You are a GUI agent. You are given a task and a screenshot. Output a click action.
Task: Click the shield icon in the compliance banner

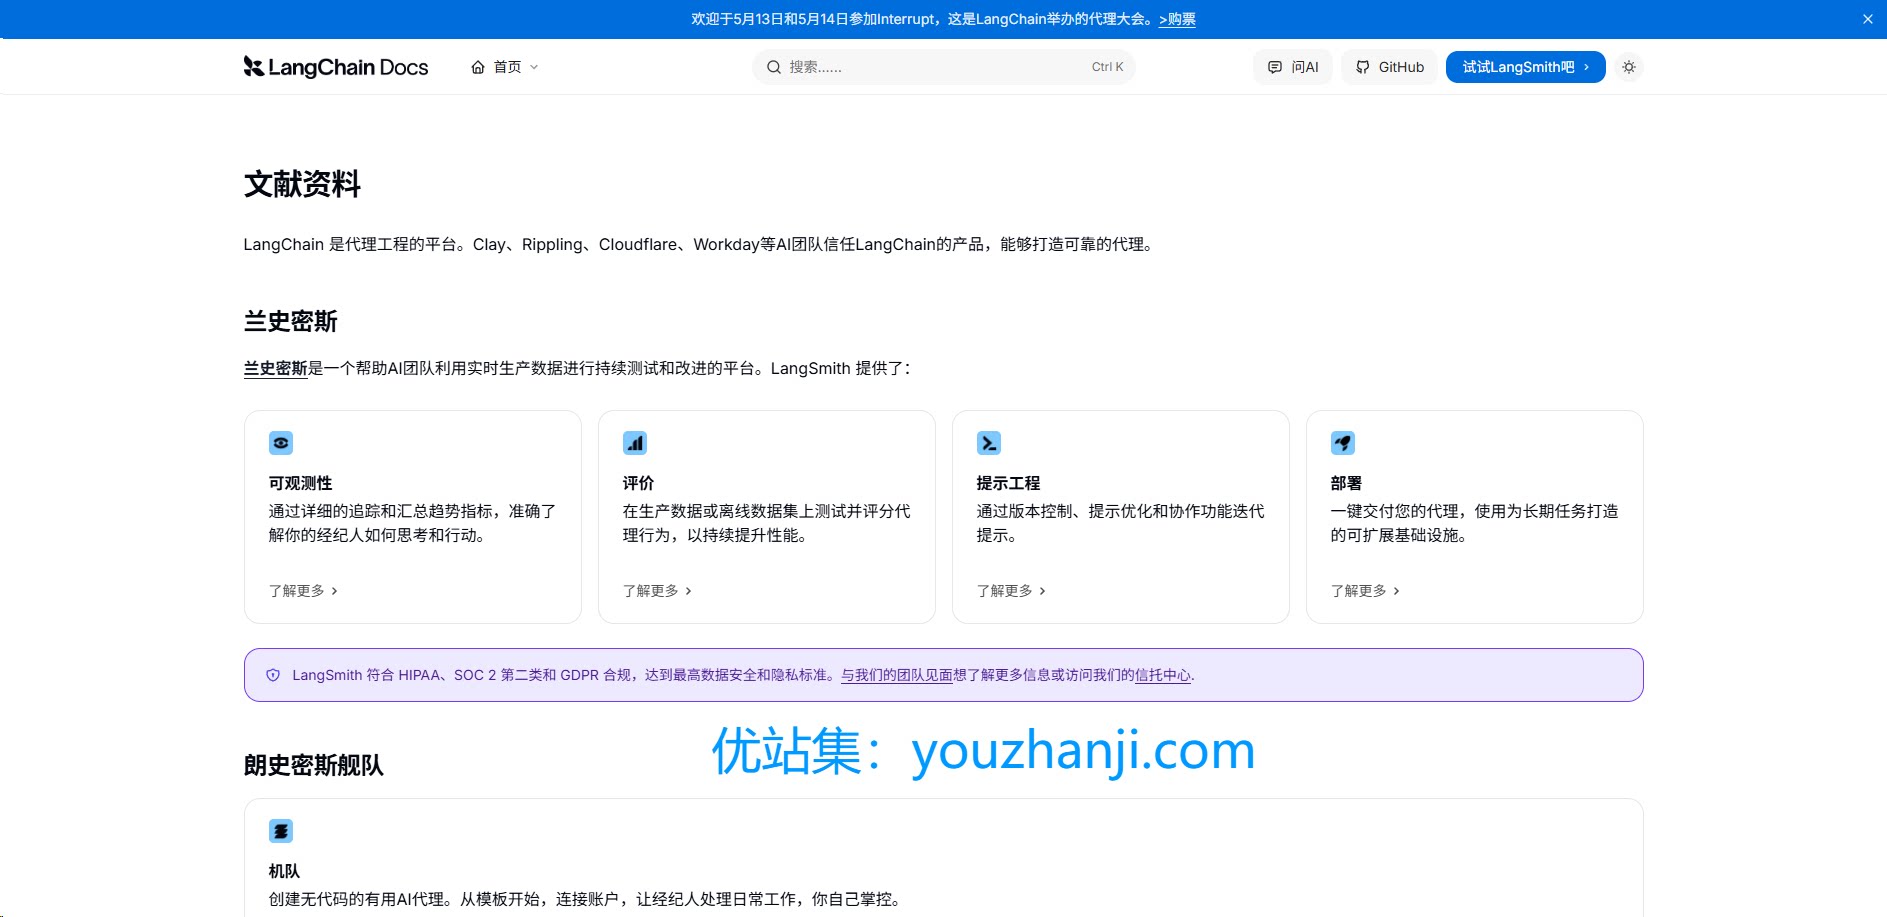273,675
